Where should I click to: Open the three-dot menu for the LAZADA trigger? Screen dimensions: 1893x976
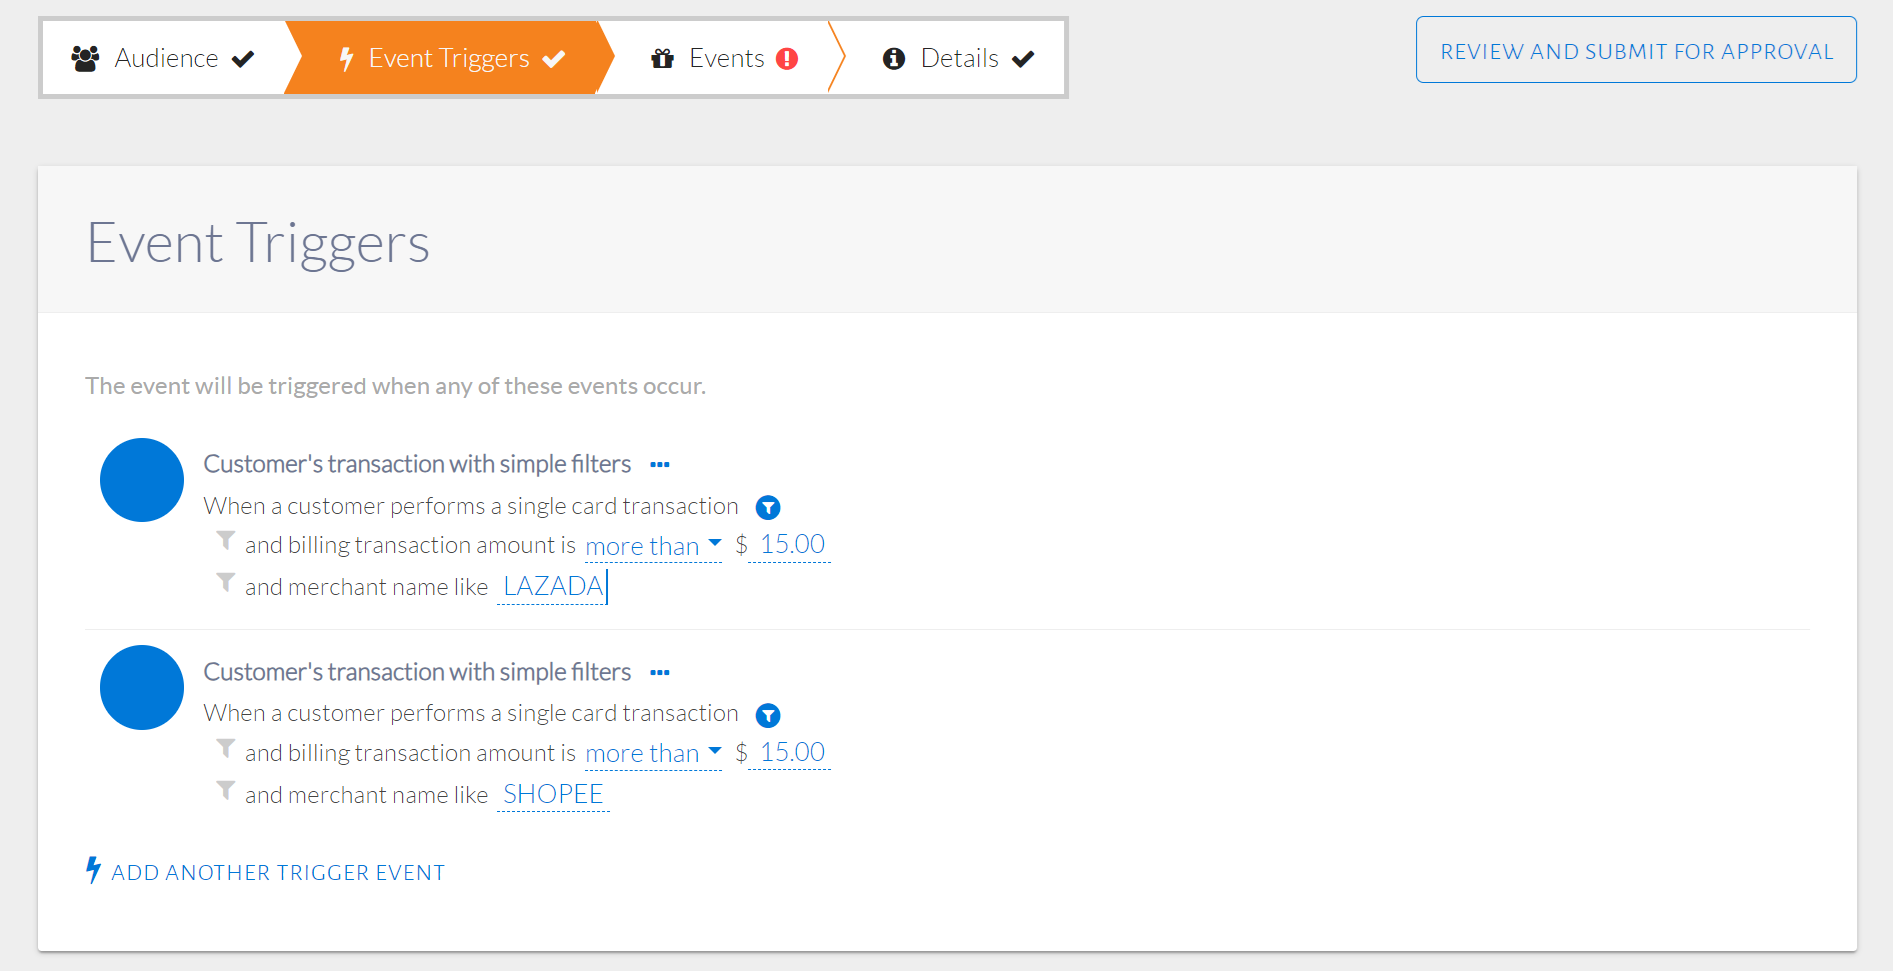(x=660, y=465)
